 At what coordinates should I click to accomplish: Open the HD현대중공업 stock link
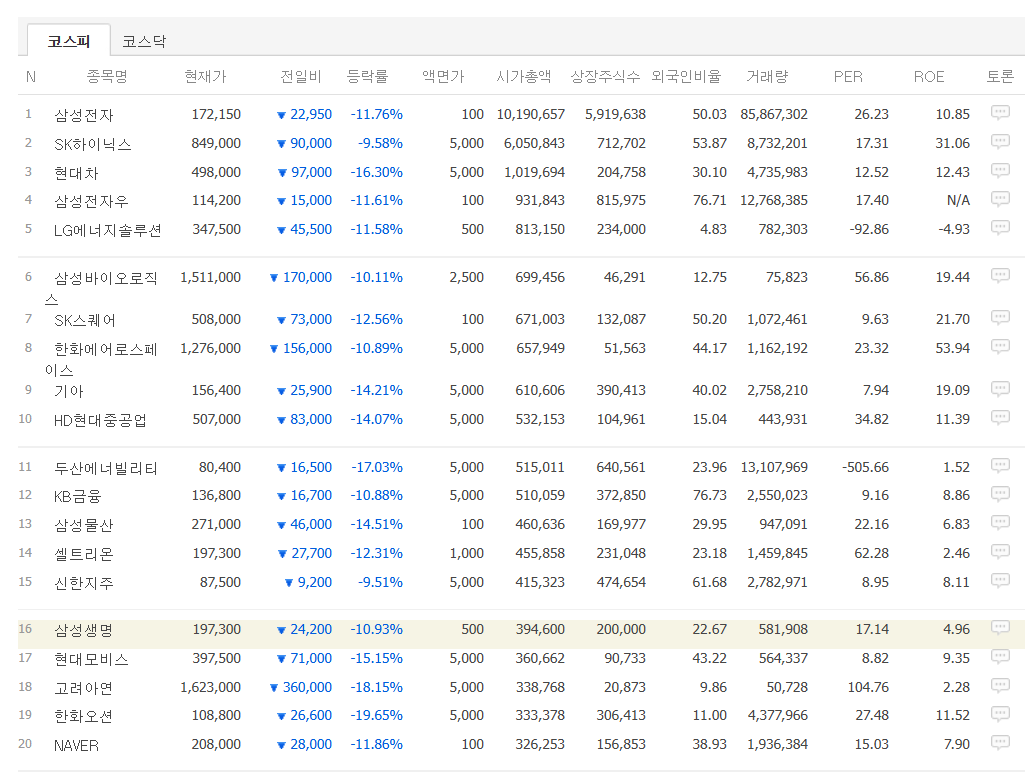[100, 420]
